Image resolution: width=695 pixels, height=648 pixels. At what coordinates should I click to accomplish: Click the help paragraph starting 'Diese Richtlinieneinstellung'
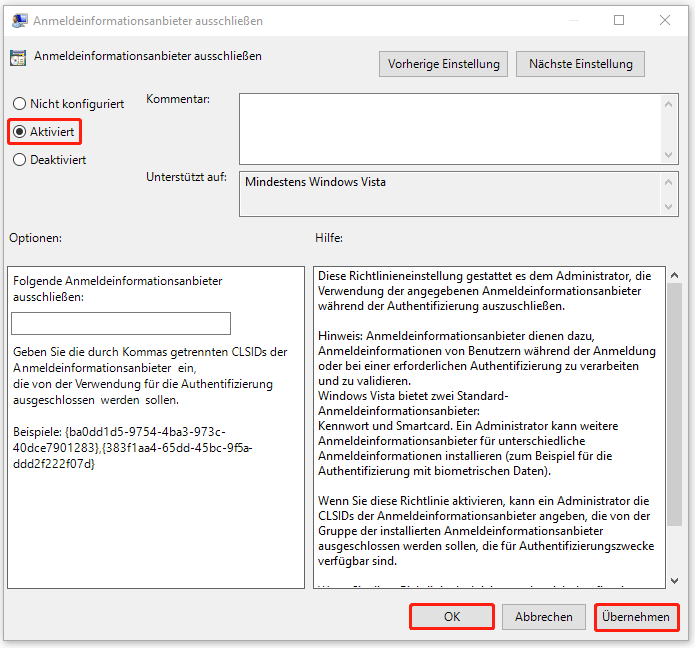pos(484,291)
